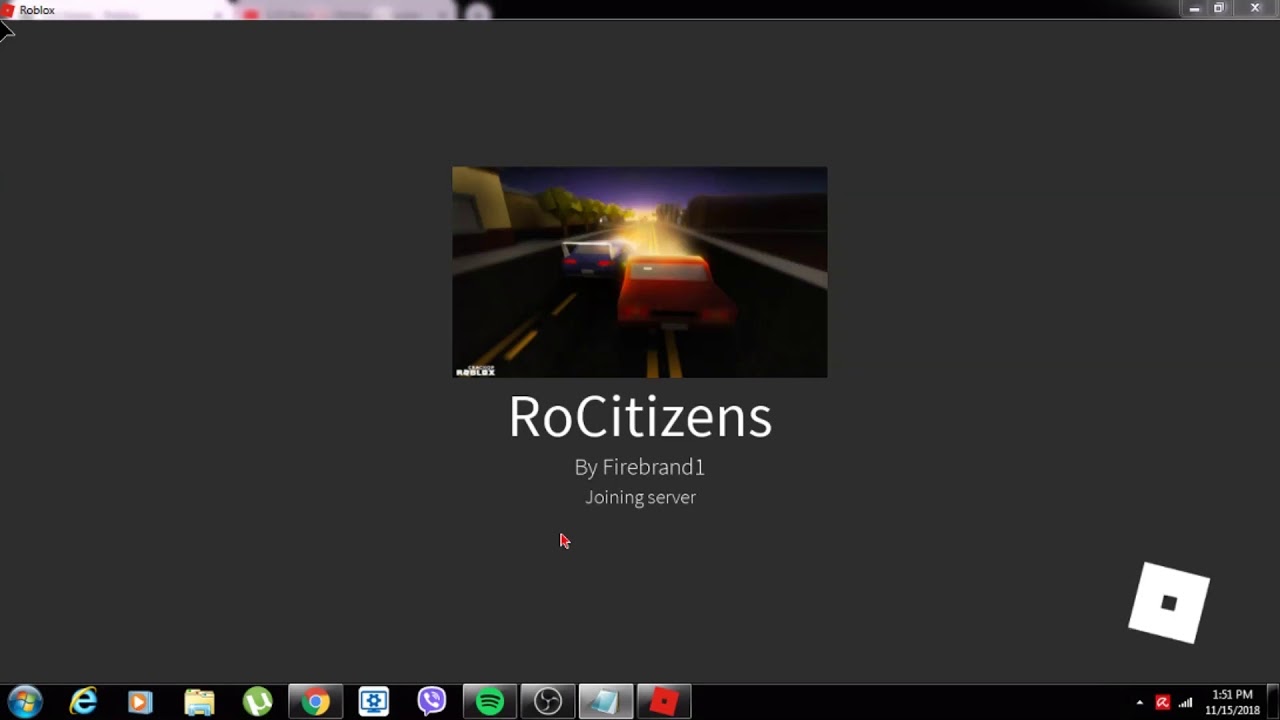This screenshot has height=720, width=1280.
Task: Switch to Spotify in the taskbar
Action: (490, 702)
